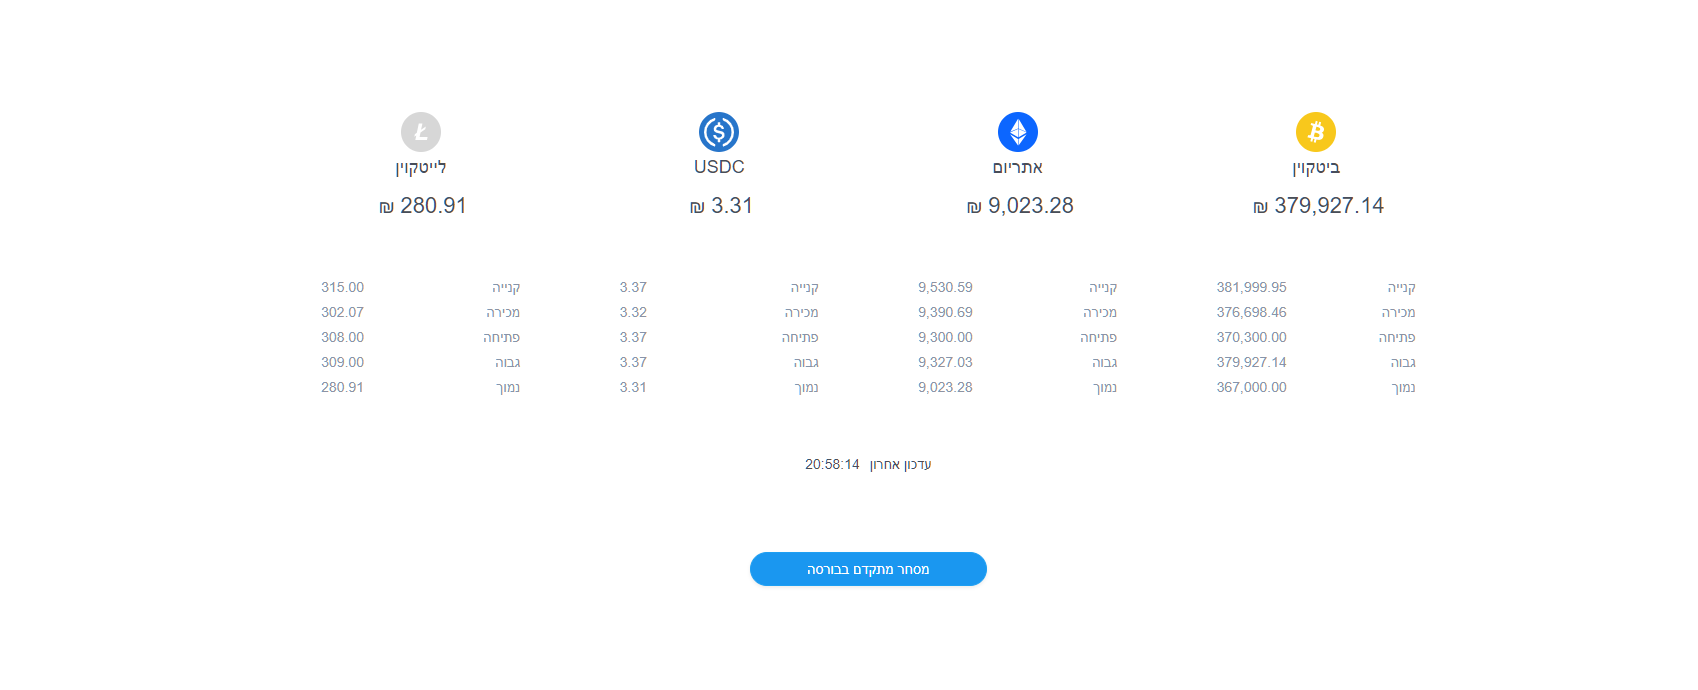Click Bitcoin buy value 381,999.95
Viewport: 1698px width, 690px height.
click(x=1251, y=287)
